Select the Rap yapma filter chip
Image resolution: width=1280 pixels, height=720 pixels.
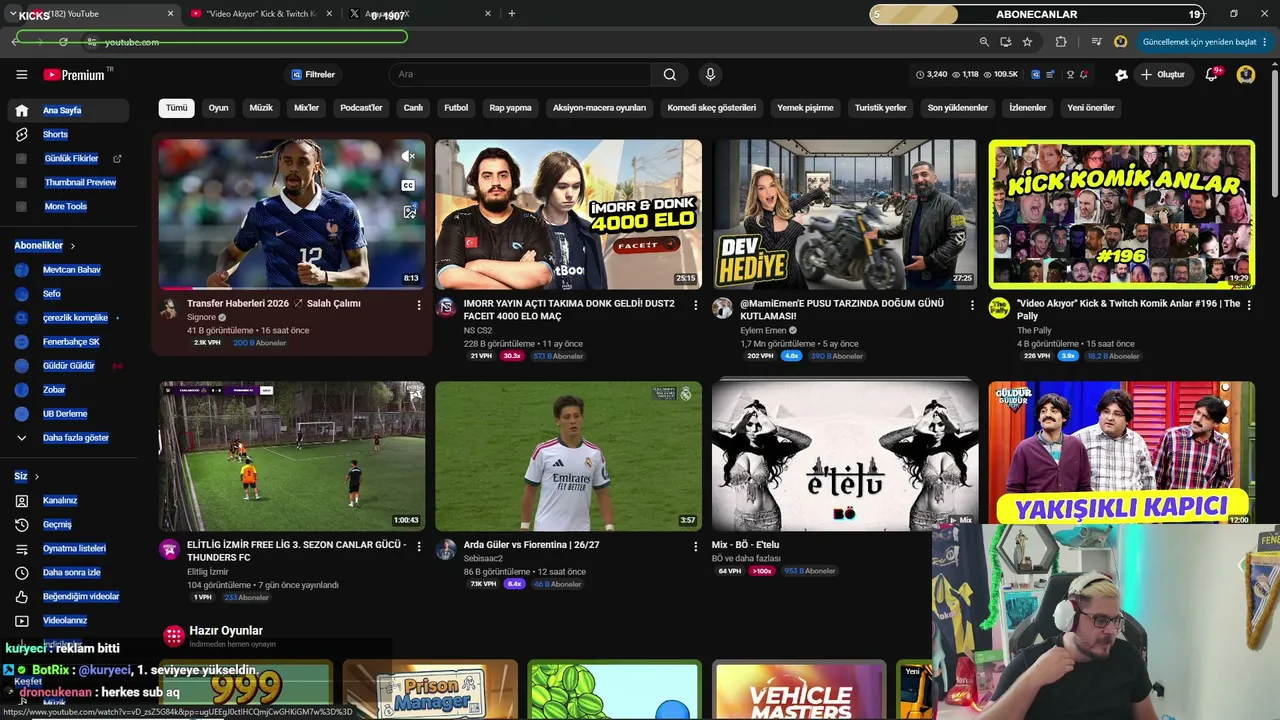510,108
